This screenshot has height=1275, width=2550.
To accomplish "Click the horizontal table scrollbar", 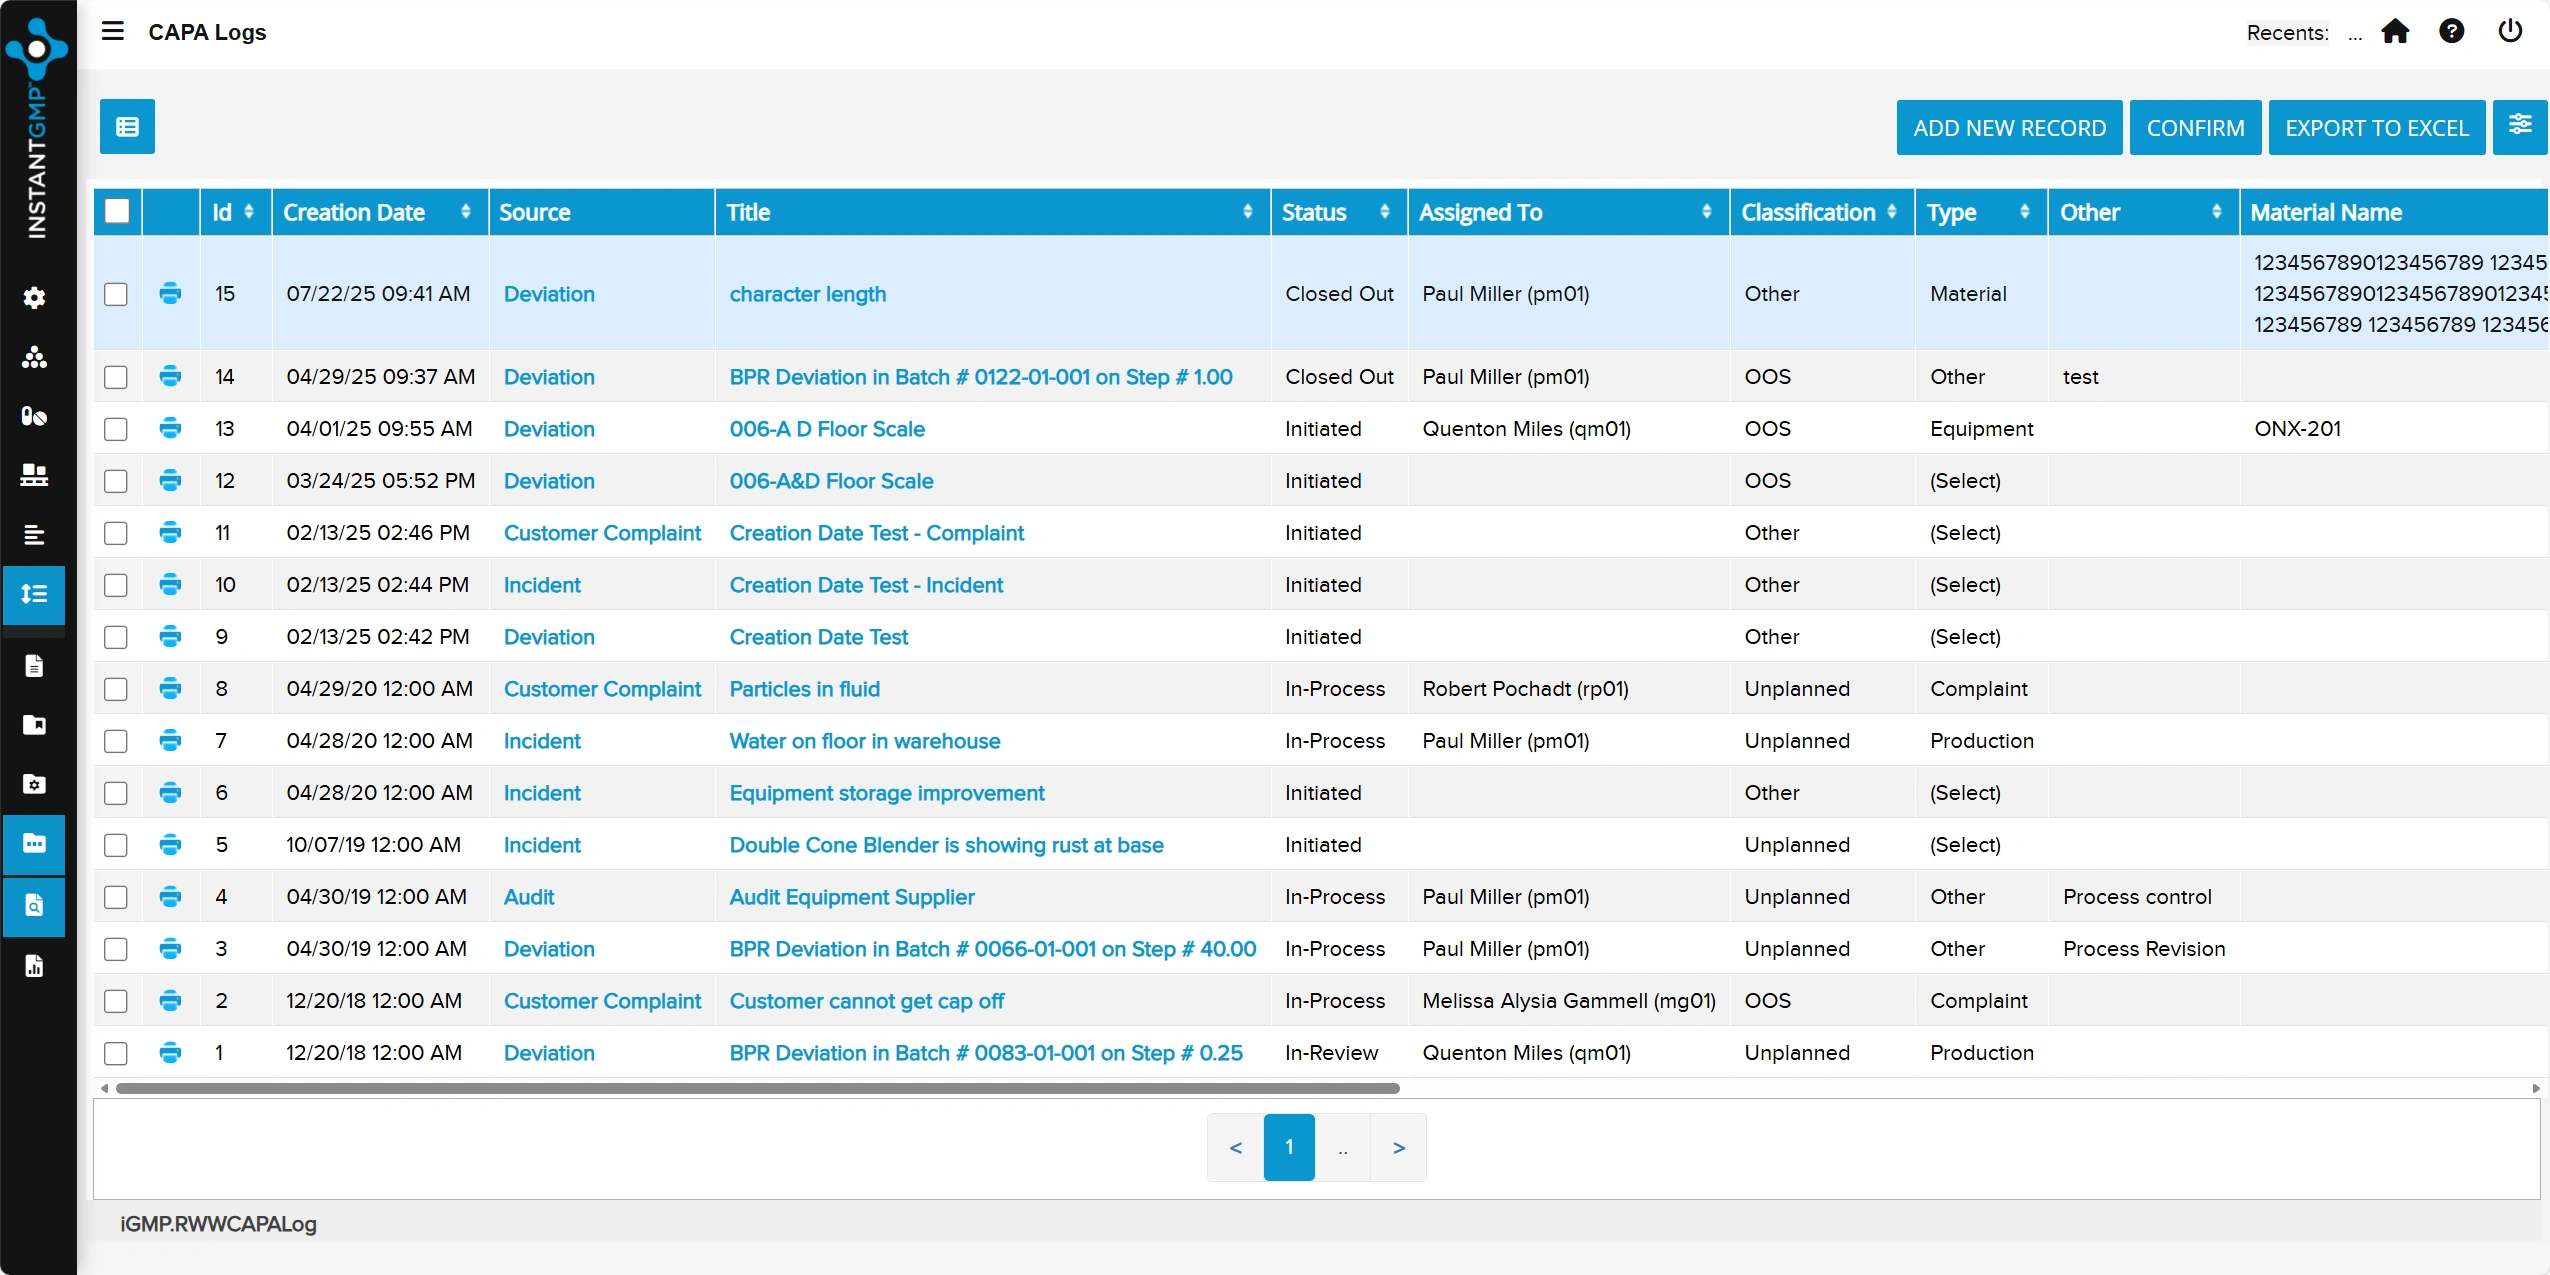I will (x=757, y=1089).
